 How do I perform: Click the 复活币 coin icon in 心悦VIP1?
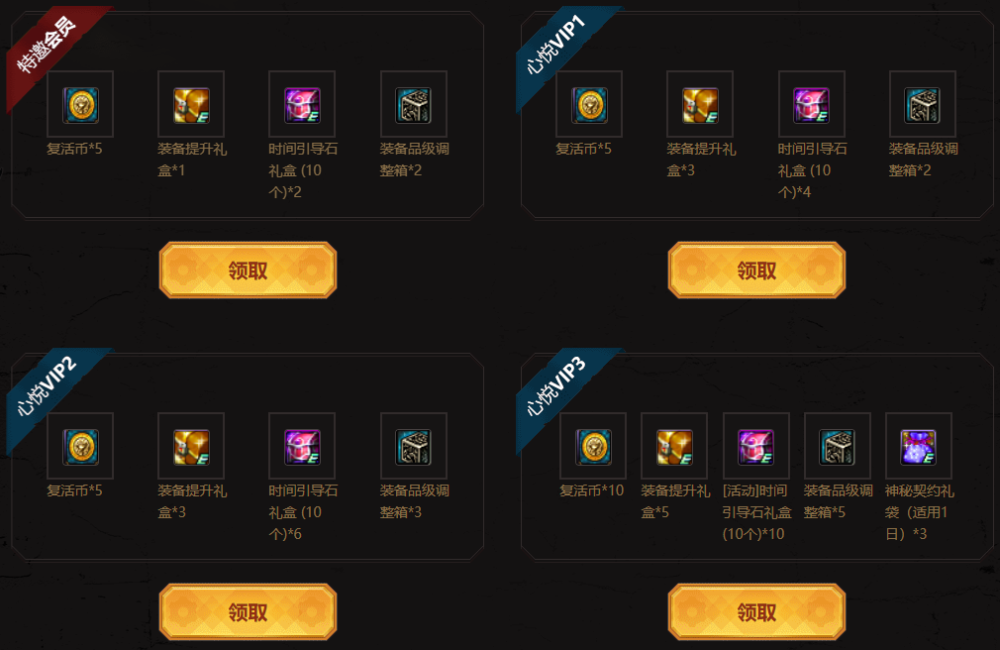589,105
